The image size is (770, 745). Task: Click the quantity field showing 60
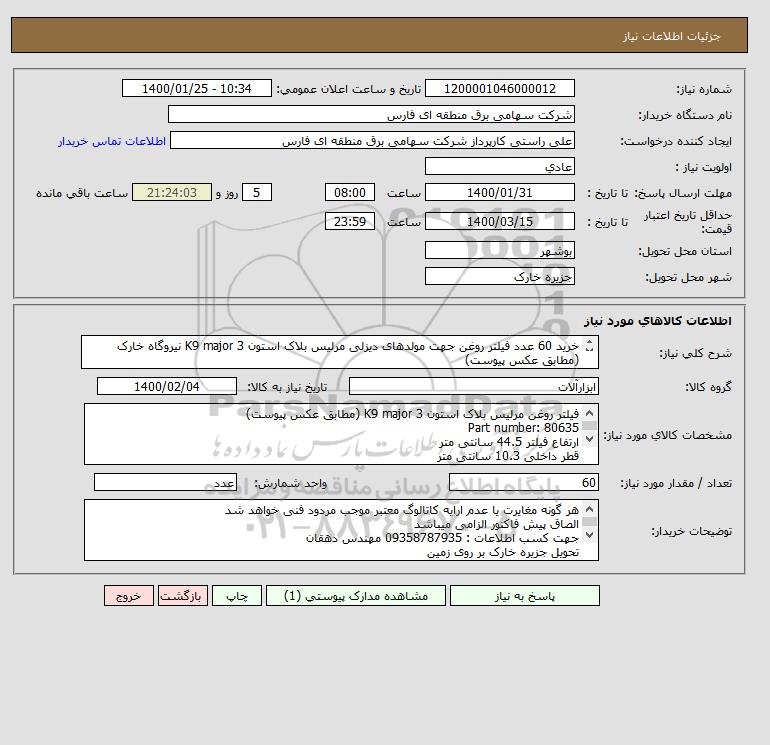pyautogui.click(x=523, y=483)
